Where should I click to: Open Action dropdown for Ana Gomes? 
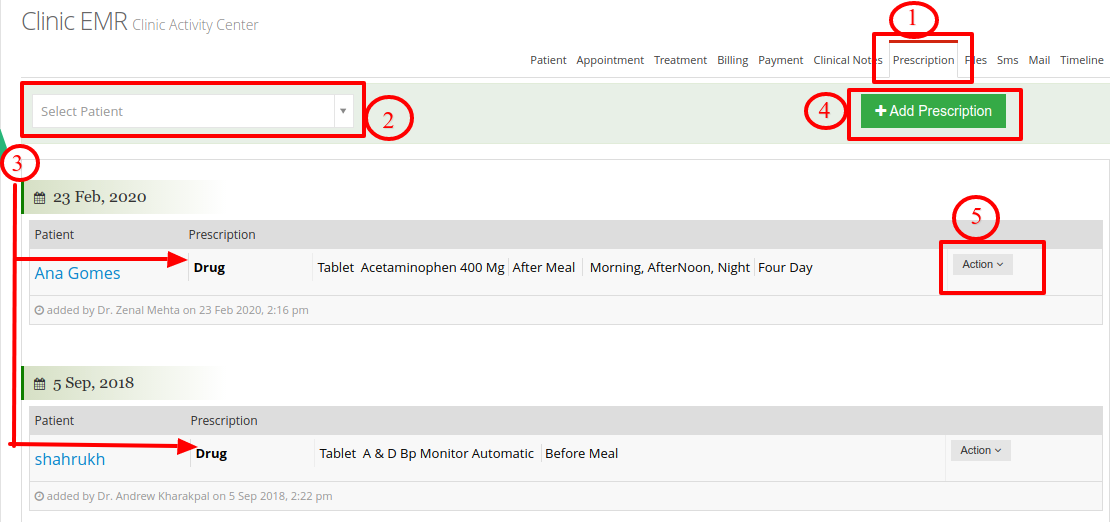[982, 264]
